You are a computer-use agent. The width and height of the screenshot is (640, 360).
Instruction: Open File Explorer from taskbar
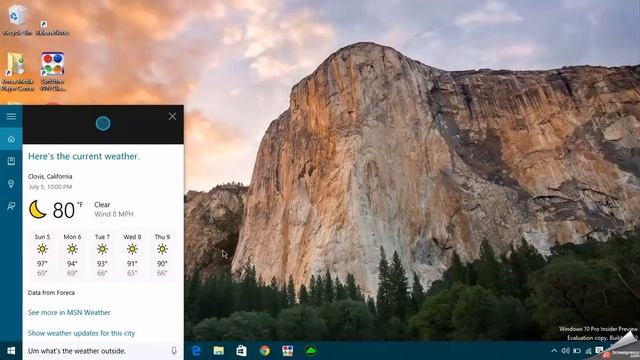[219, 351]
